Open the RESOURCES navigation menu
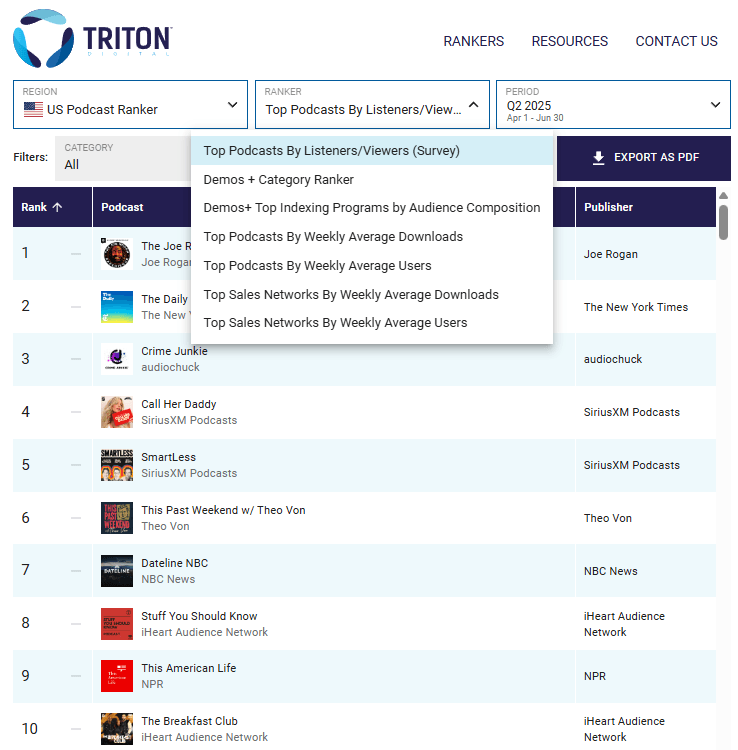738x750 pixels. click(x=569, y=41)
